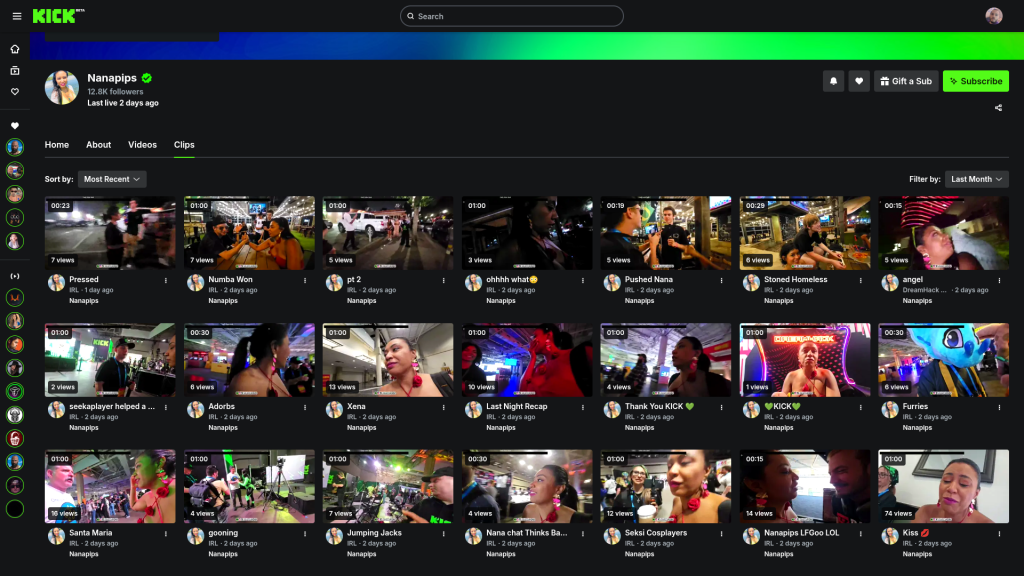Open options menu for the Pressed clip
The height and width of the screenshot is (576, 1024).
(x=166, y=281)
